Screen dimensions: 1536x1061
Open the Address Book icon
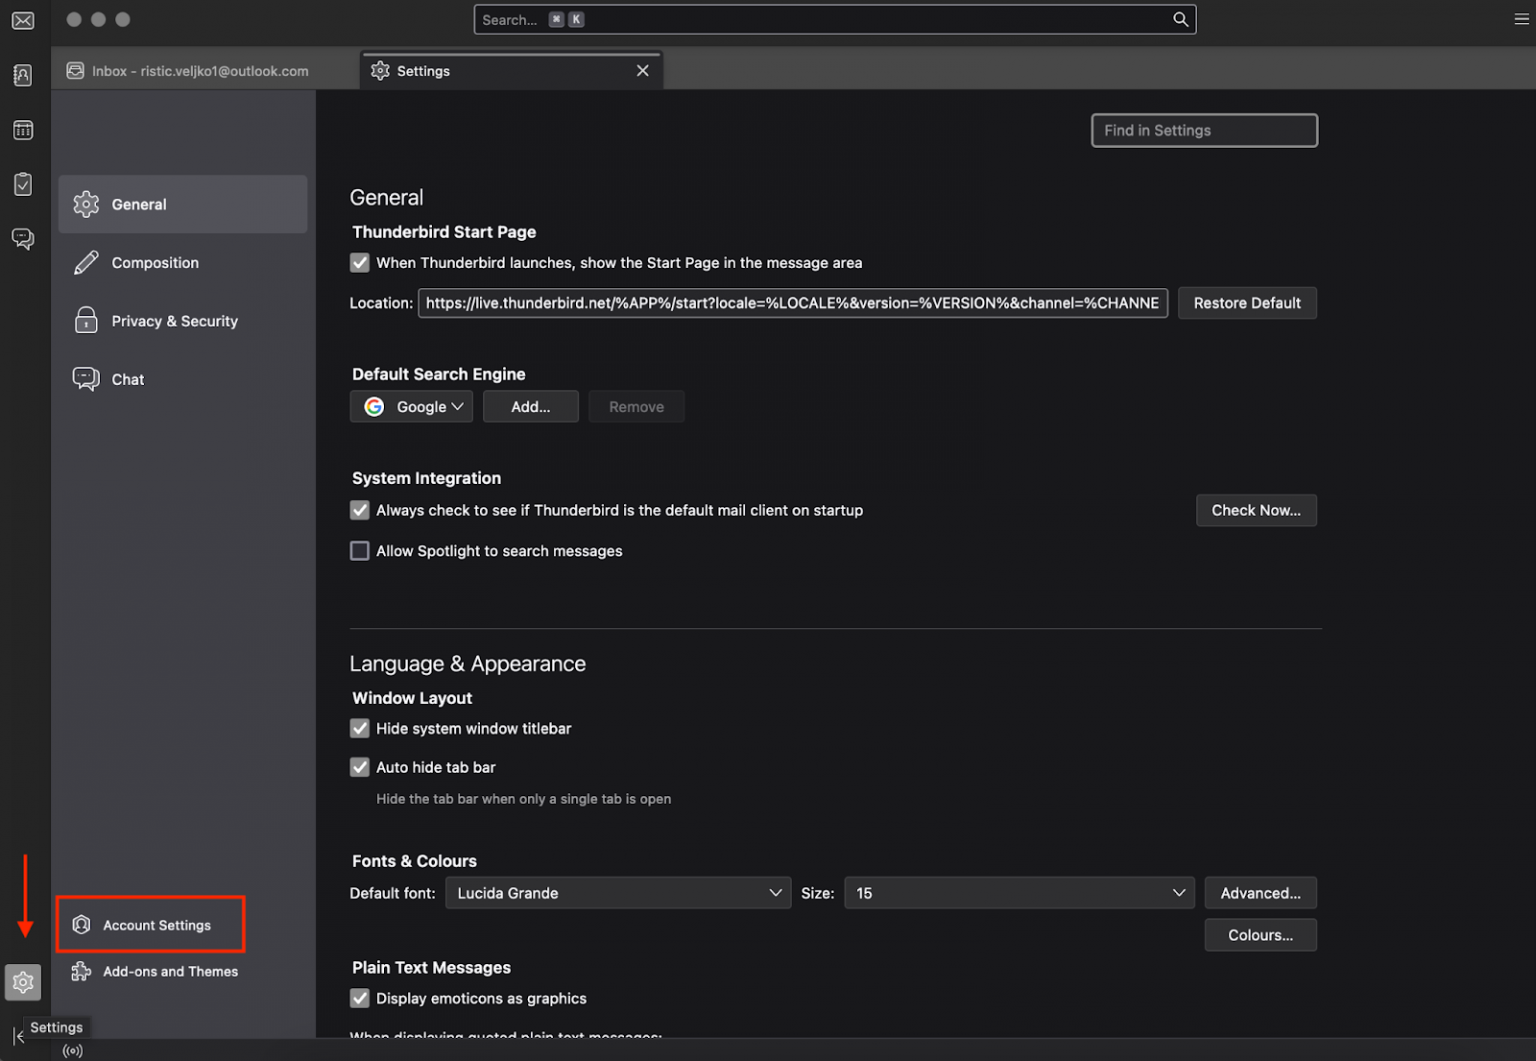23,76
